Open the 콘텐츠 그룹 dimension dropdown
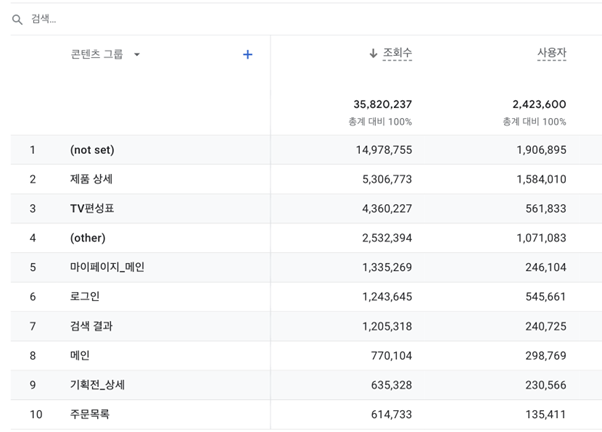 click(x=105, y=54)
